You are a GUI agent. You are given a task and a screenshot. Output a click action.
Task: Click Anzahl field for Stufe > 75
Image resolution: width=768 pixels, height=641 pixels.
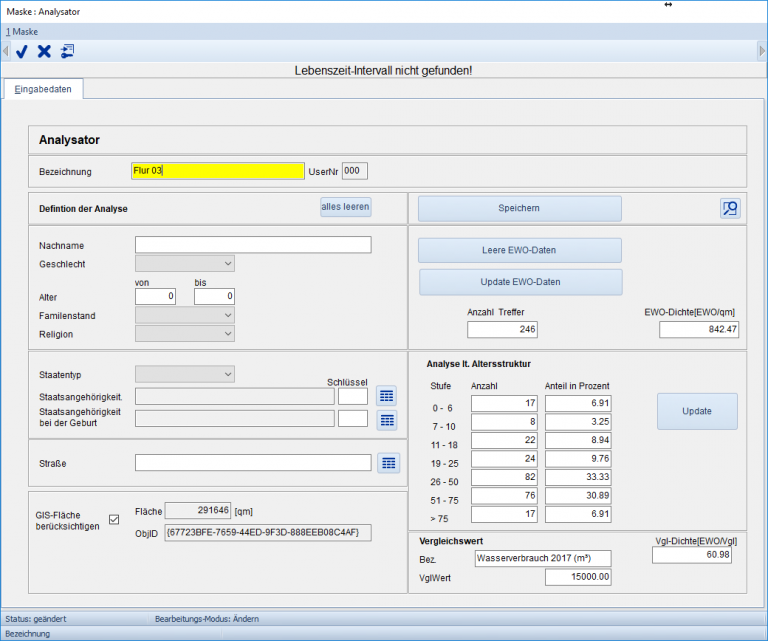point(504,514)
